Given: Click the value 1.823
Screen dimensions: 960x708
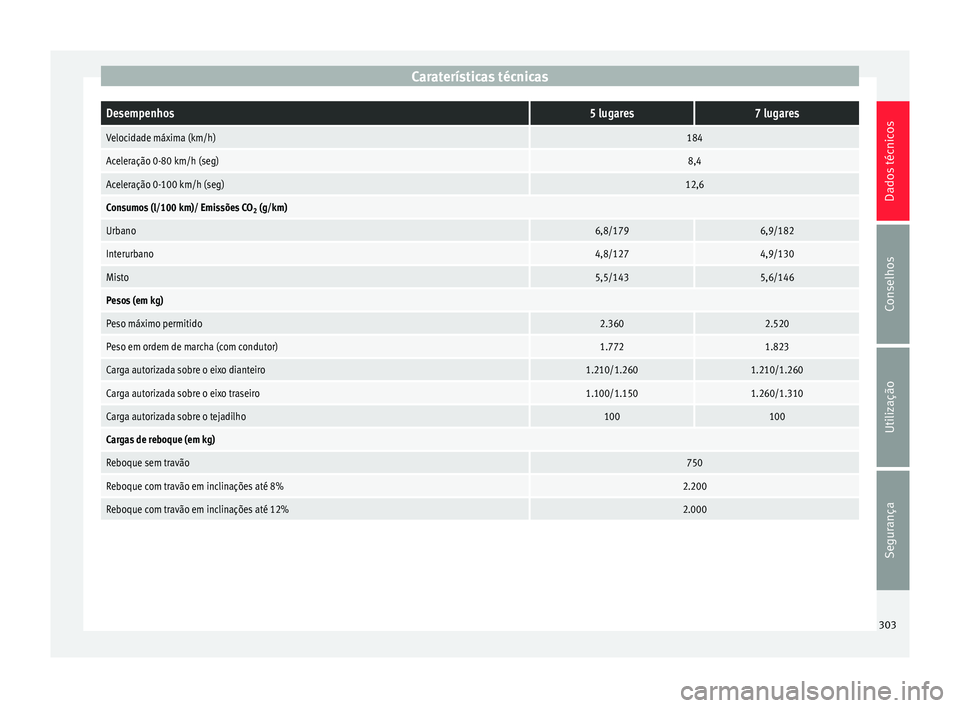Looking at the screenshot, I should (777, 347).
